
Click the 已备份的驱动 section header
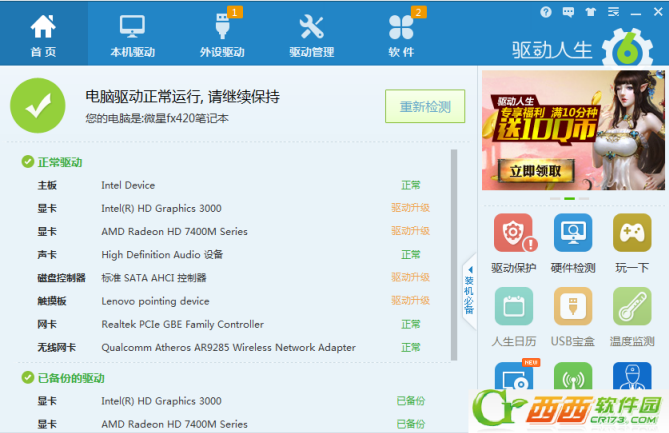pyautogui.click(x=63, y=378)
